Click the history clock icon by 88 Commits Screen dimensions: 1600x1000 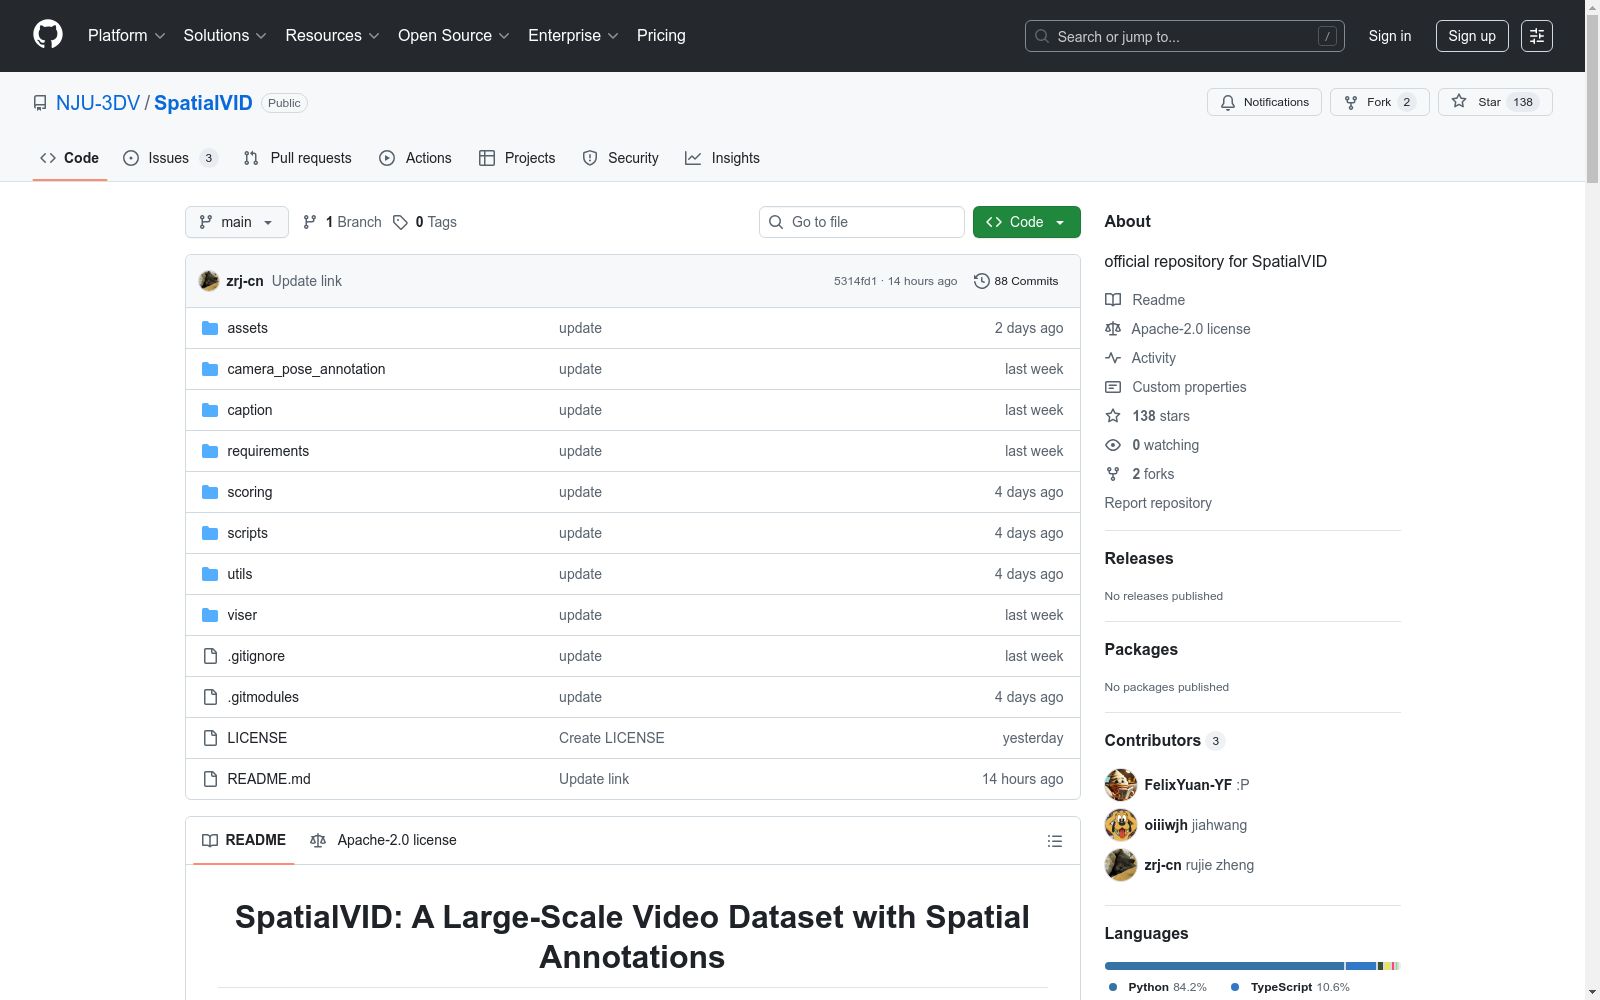pyautogui.click(x=982, y=281)
